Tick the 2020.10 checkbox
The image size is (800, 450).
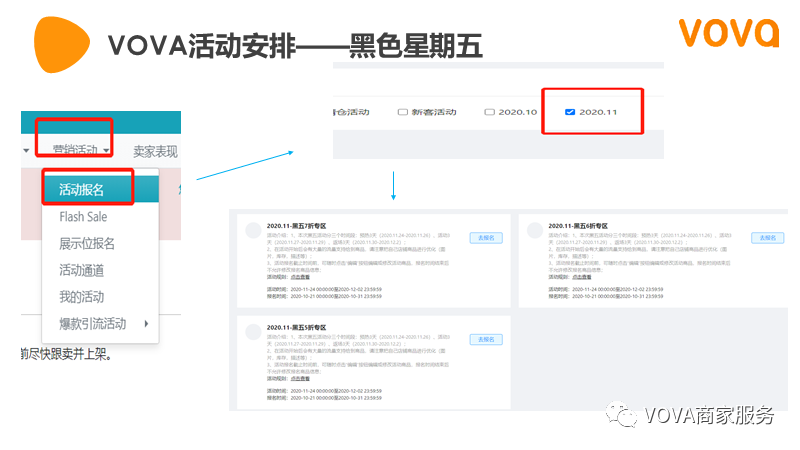click(489, 112)
